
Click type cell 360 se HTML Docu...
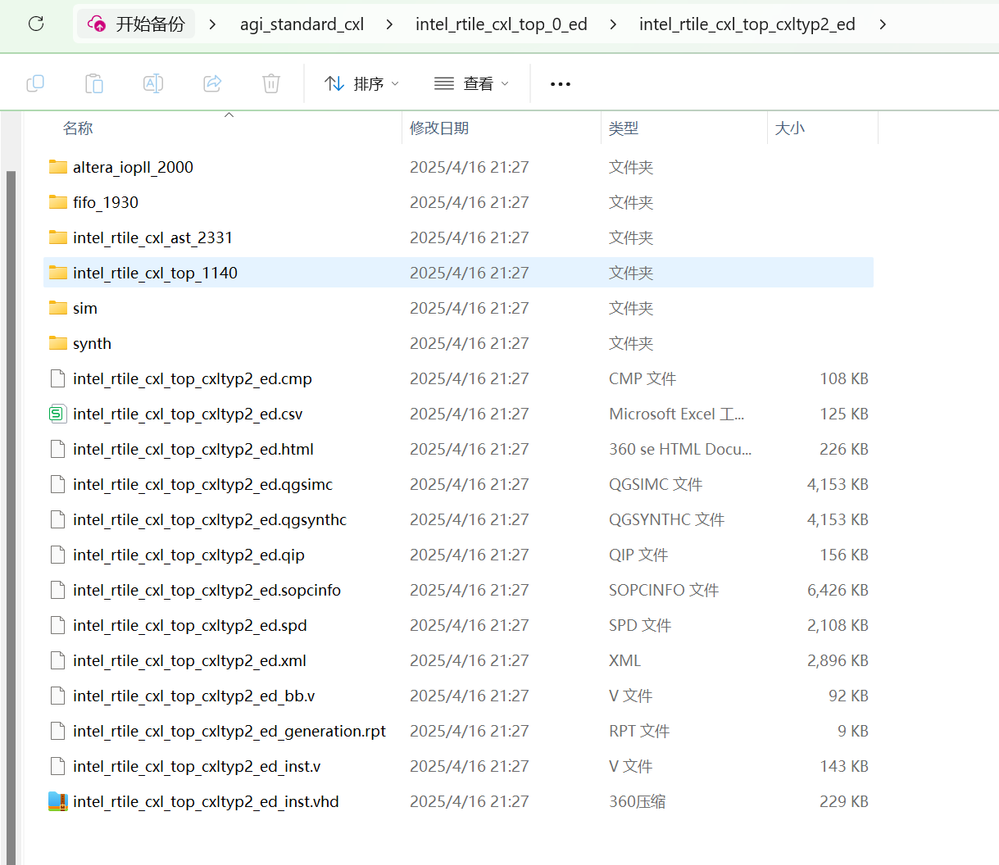tap(680, 449)
